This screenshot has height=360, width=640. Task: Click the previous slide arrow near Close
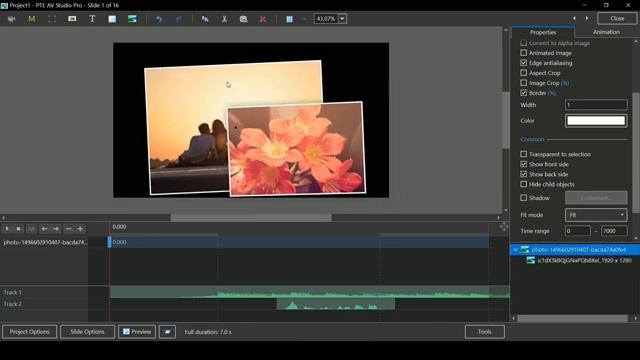tap(574, 18)
